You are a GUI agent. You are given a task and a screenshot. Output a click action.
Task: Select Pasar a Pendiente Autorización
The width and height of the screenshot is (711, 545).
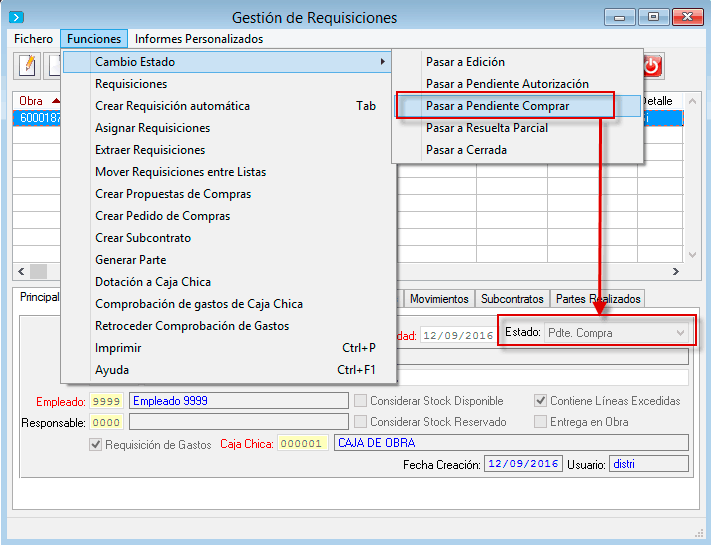coord(517,84)
